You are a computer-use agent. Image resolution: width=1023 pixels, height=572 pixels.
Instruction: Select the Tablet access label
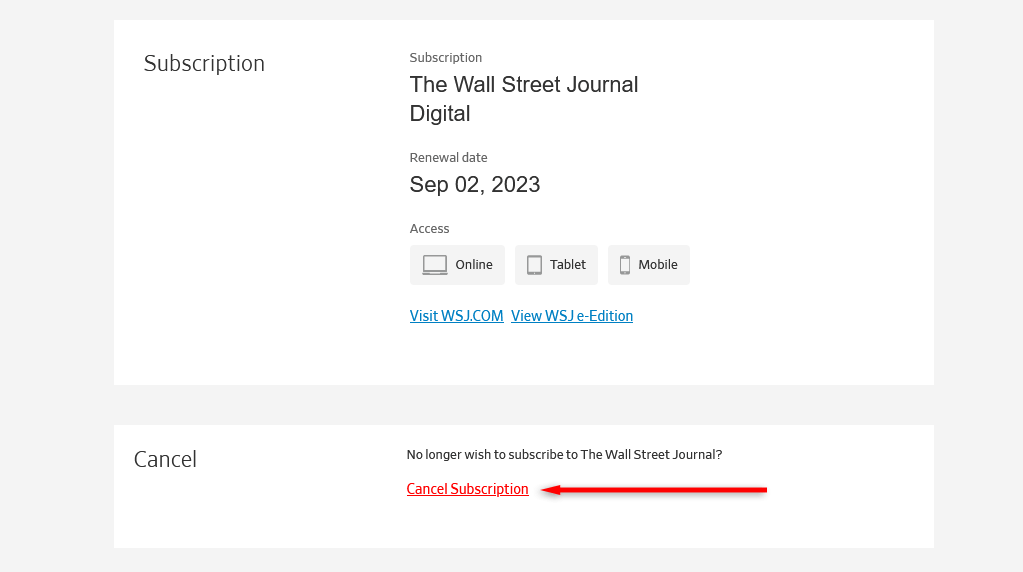click(568, 265)
